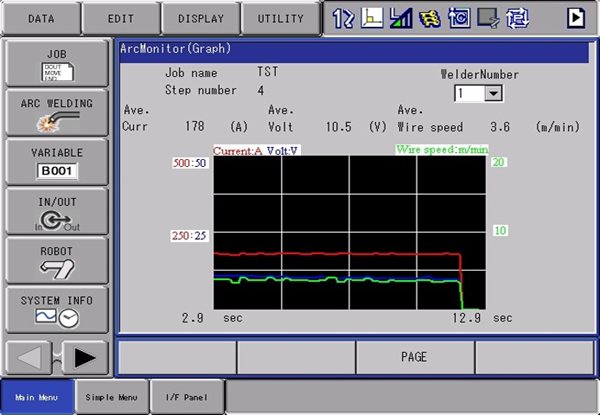Viewport: 600px width, 415px height.
Task: Open the IN/OUT signals menu
Action: (x=56, y=211)
